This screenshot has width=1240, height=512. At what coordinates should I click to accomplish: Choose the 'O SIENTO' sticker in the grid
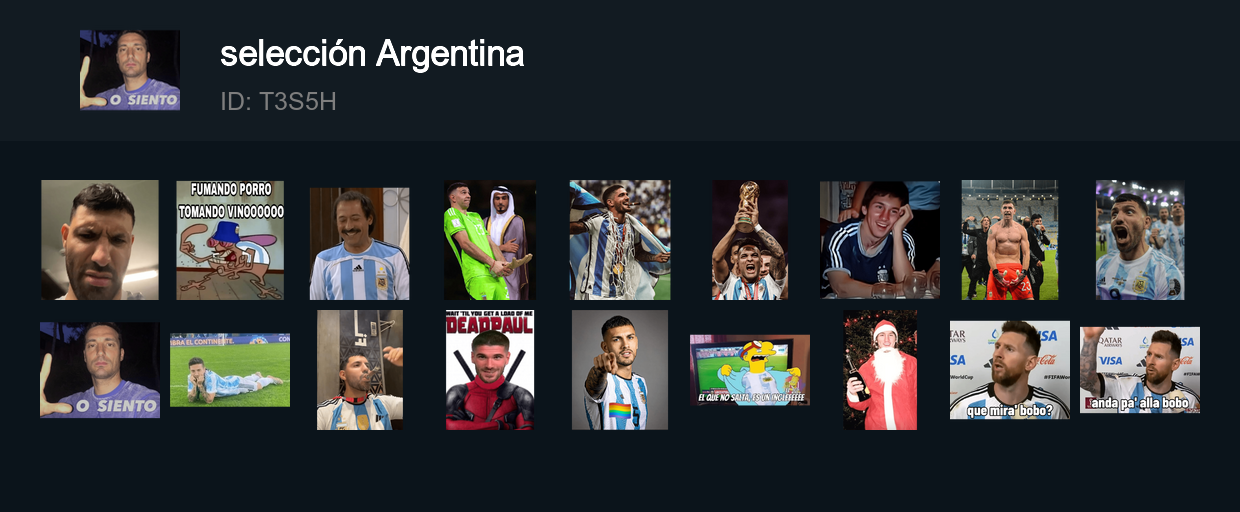(x=100, y=370)
